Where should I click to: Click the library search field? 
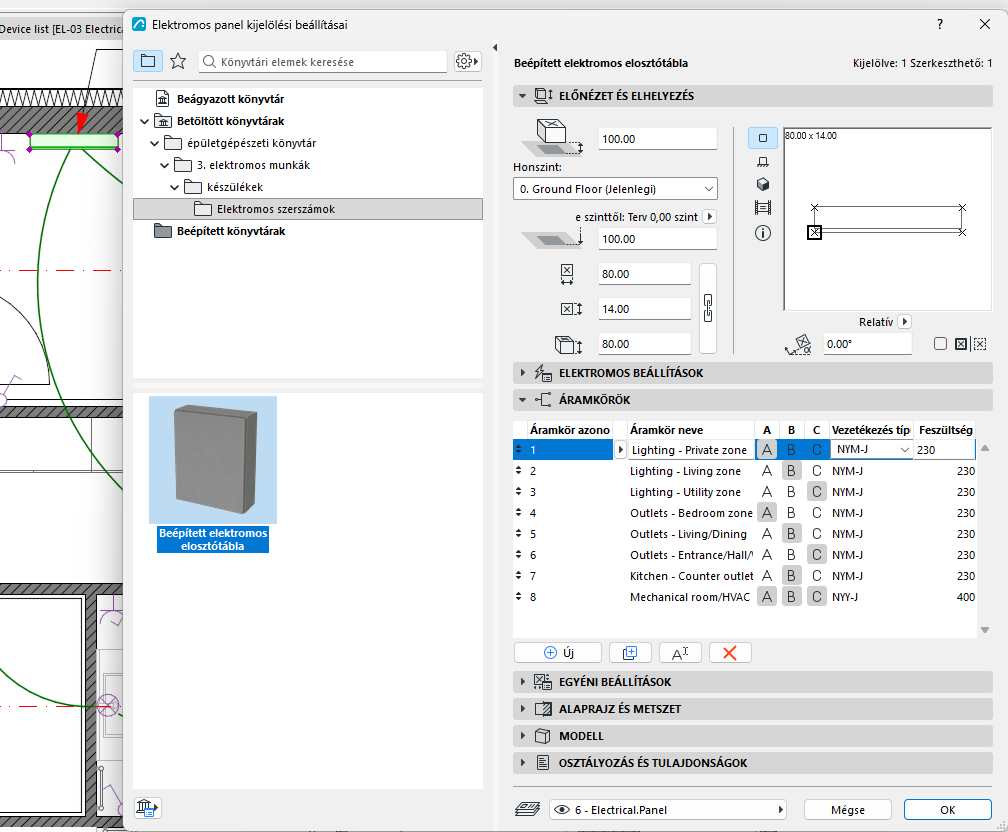322,62
